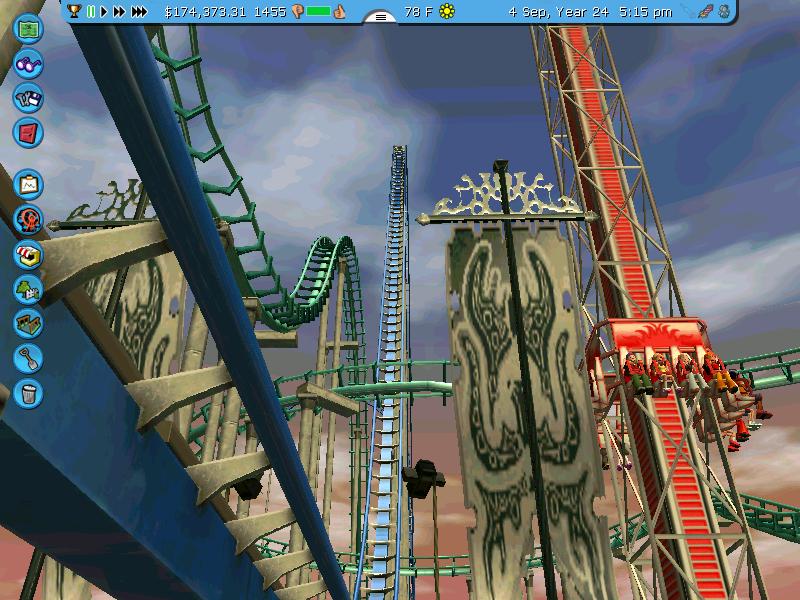Open finances by clicking $174,373.31
The height and width of the screenshot is (600, 800).
pyautogui.click(x=205, y=12)
